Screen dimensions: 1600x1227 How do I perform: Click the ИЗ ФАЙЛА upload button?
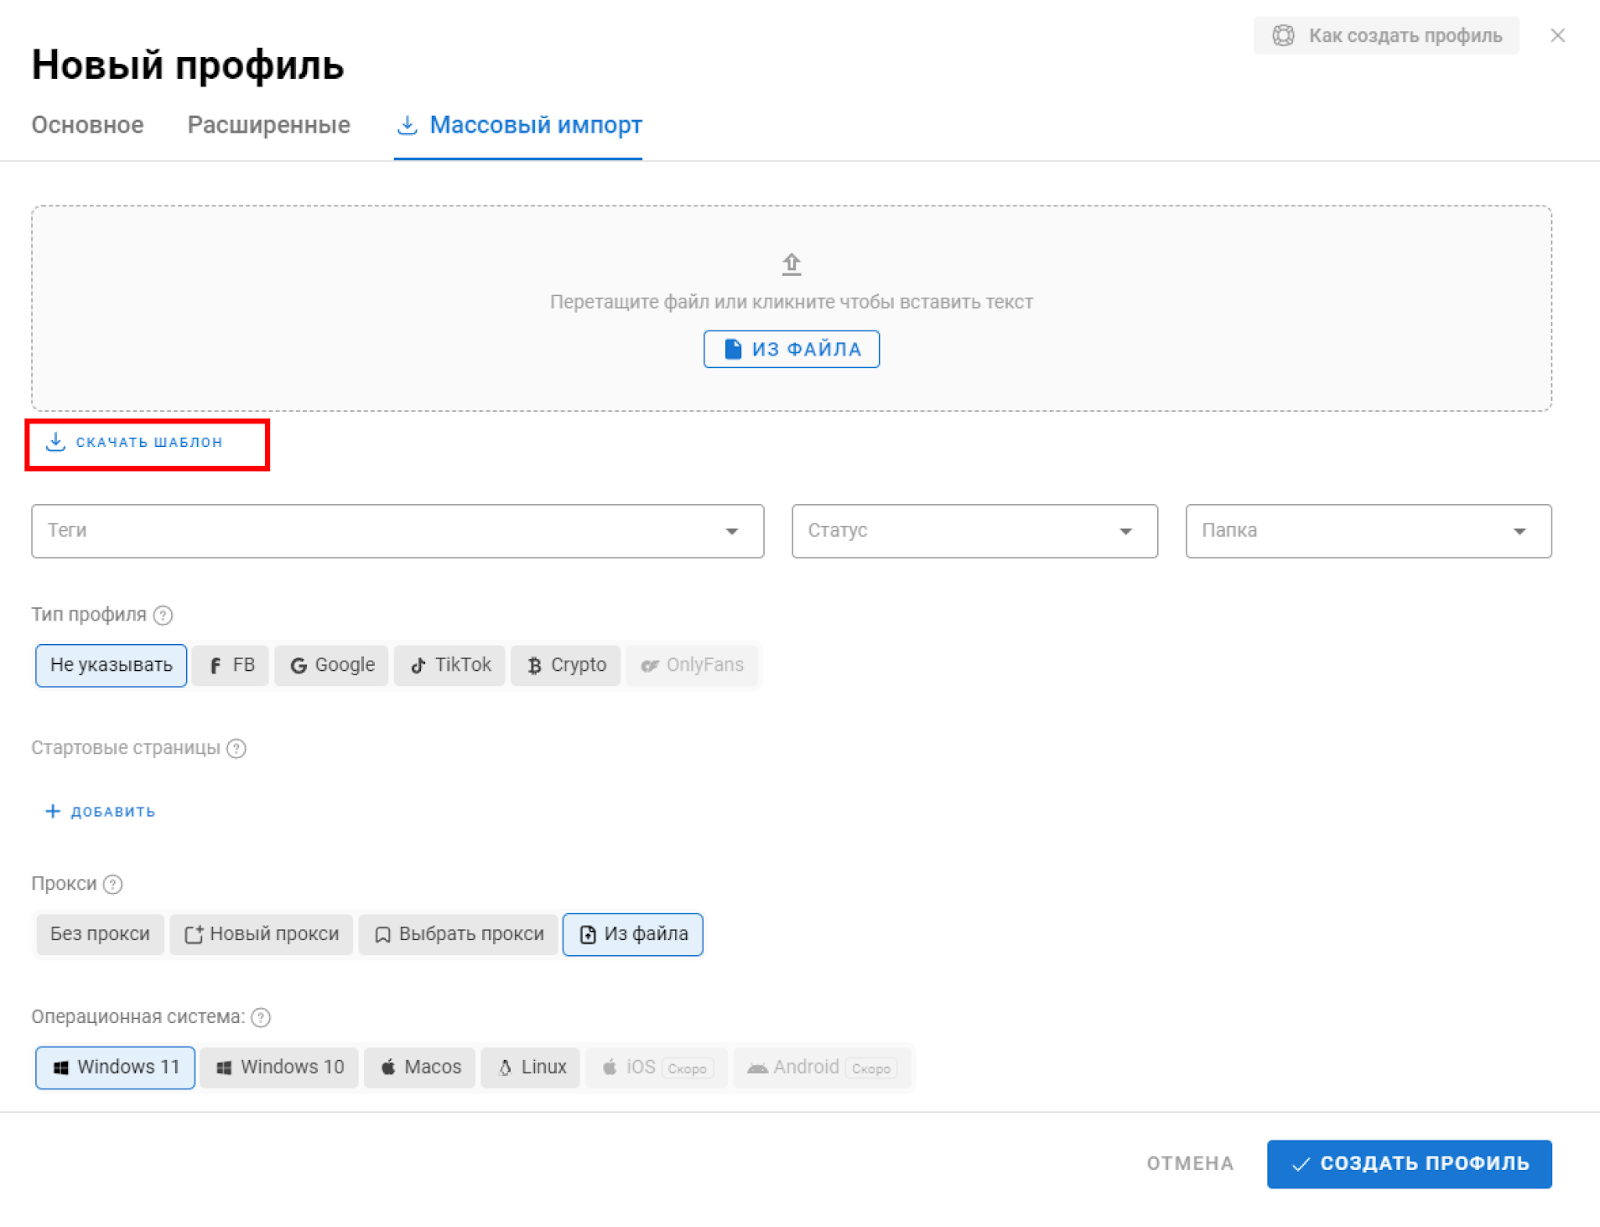point(791,349)
